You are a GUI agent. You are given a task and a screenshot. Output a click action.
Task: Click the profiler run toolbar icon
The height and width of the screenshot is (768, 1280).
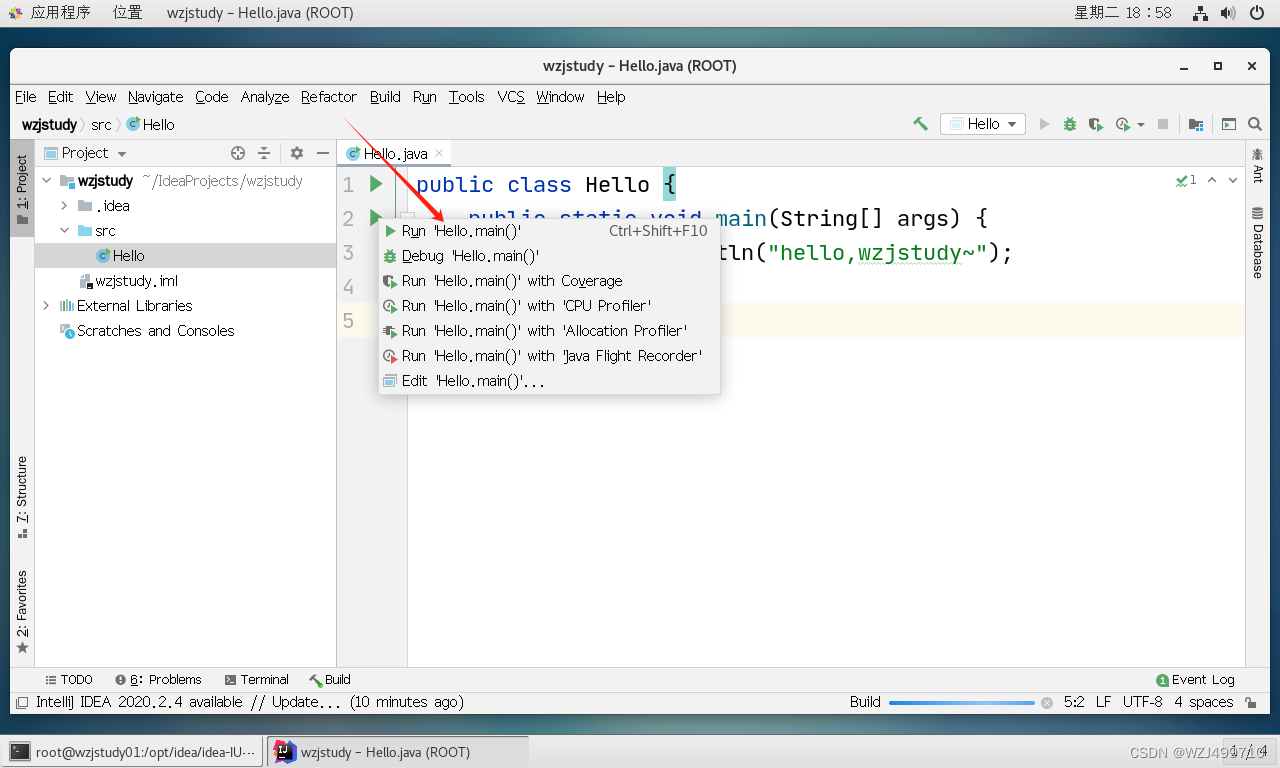1123,124
